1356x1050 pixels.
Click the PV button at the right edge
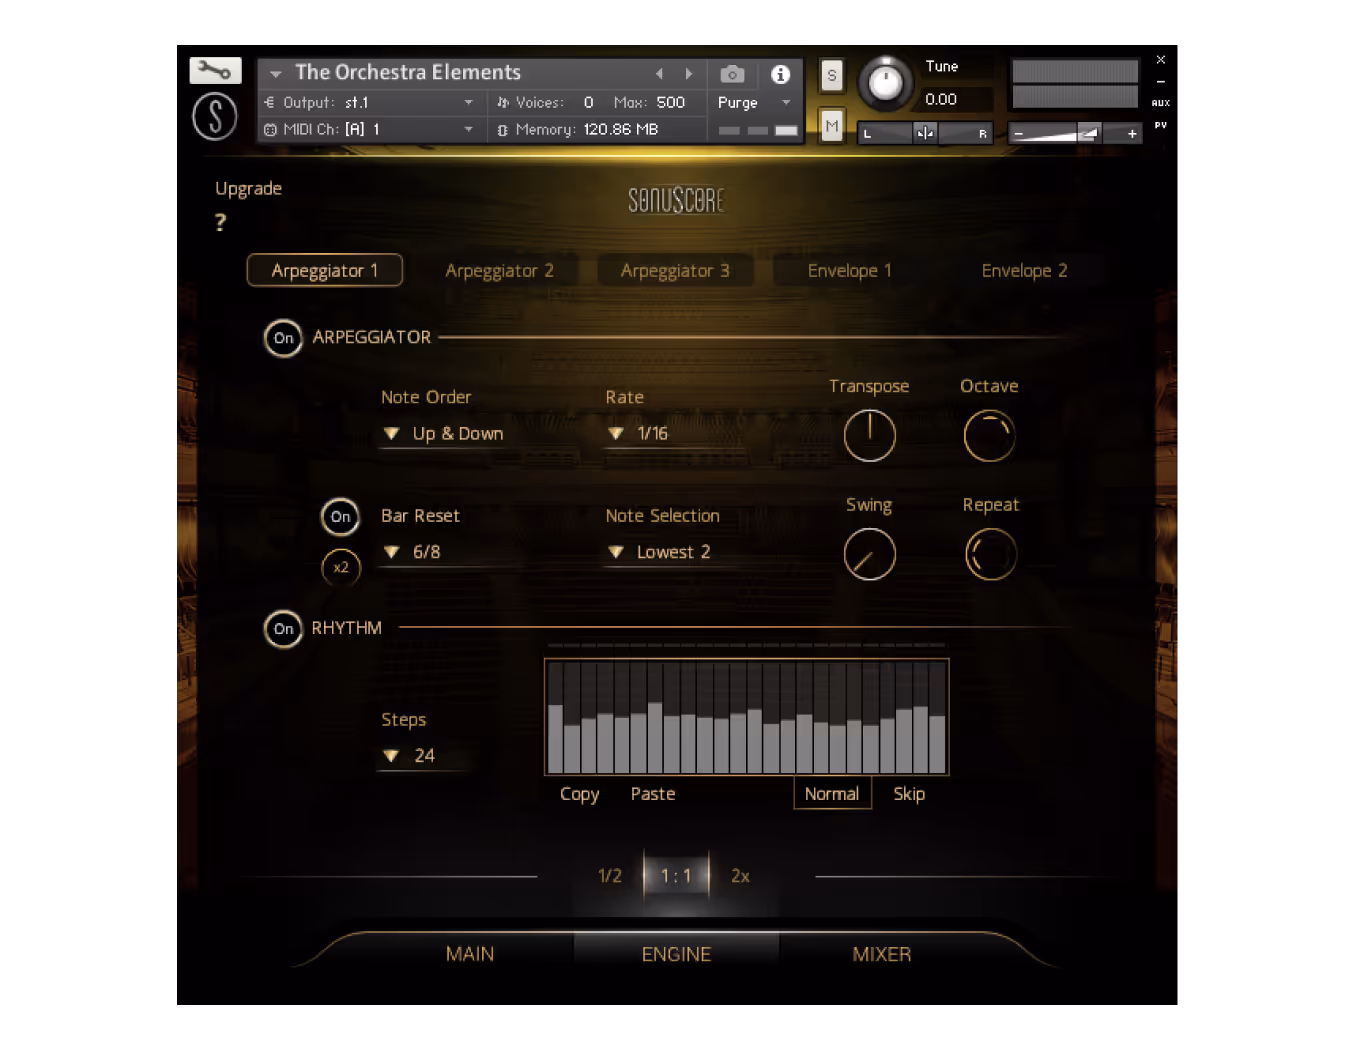pos(1160,125)
